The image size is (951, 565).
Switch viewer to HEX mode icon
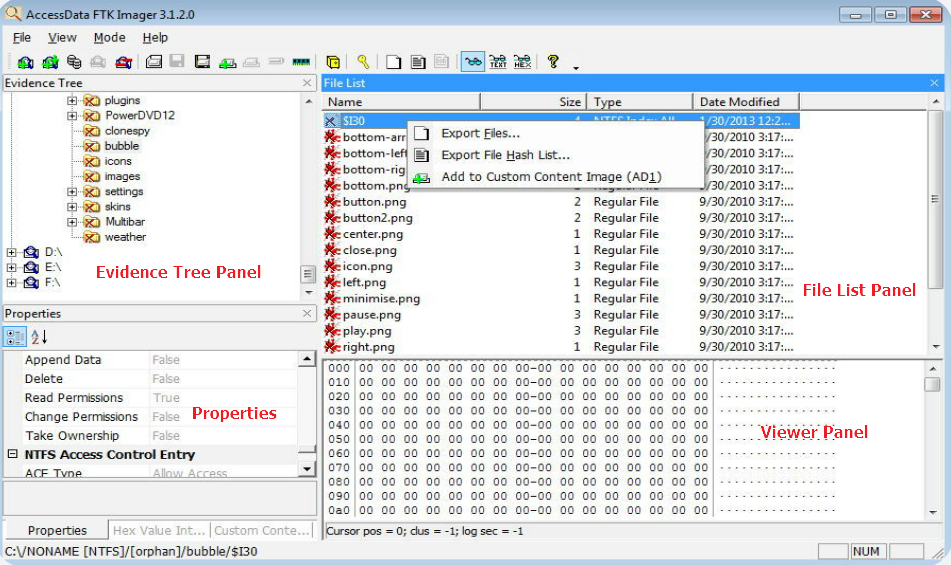522,62
